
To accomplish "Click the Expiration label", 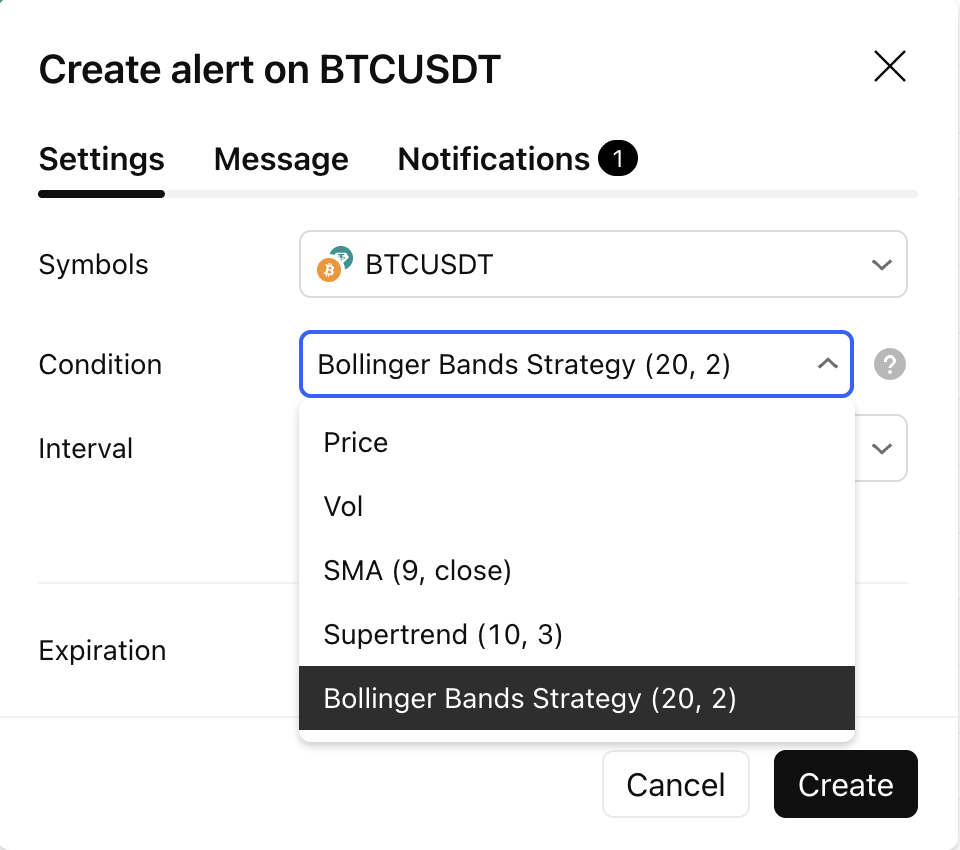I will click(102, 650).
